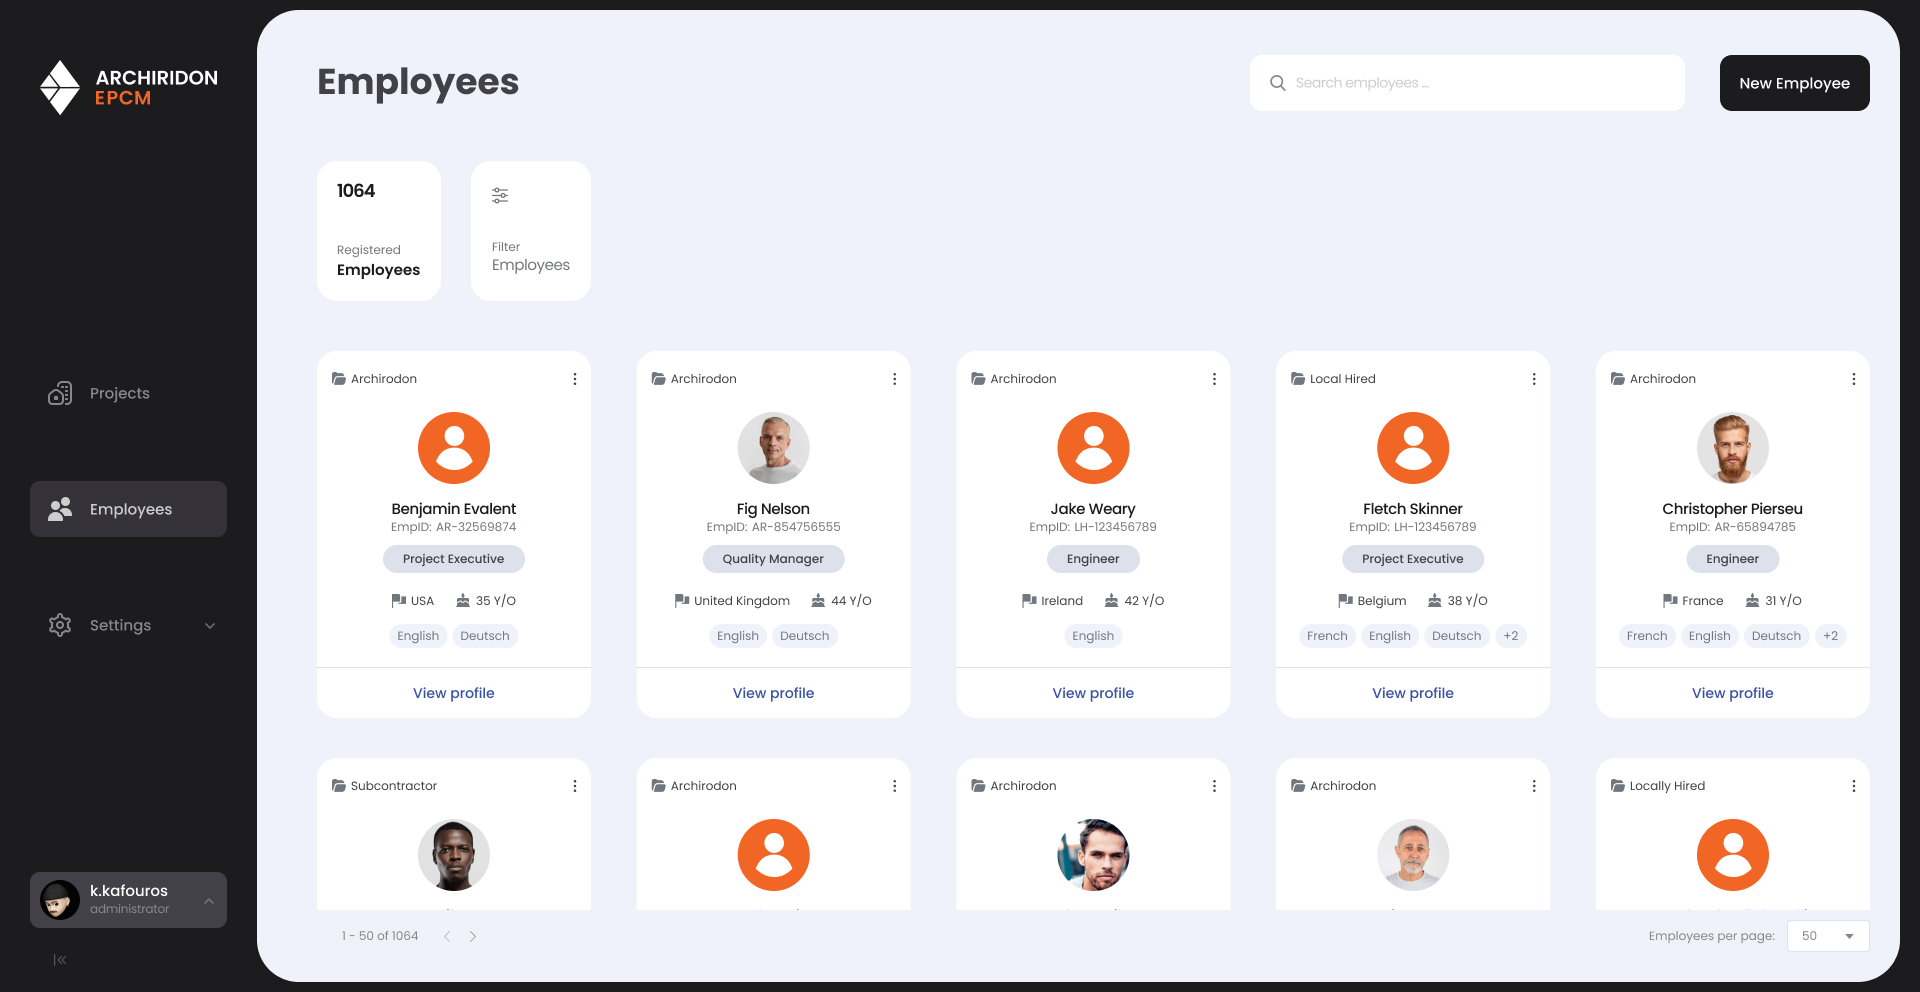Open three-dot menu on Fig Nelson card
Screen dimensions: 1920x992
(894, 379)
